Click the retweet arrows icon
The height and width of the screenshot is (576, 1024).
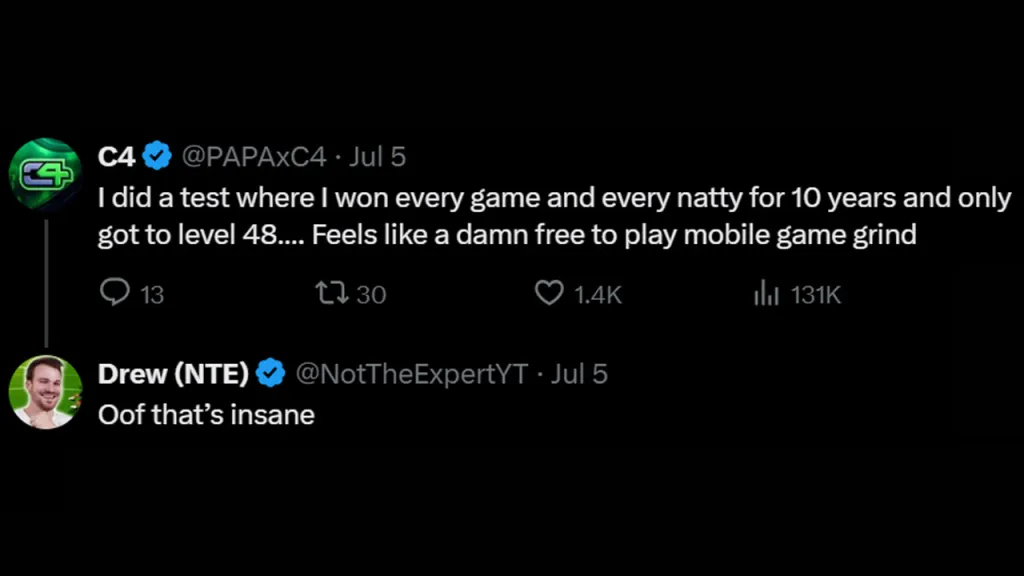[332, 293]
